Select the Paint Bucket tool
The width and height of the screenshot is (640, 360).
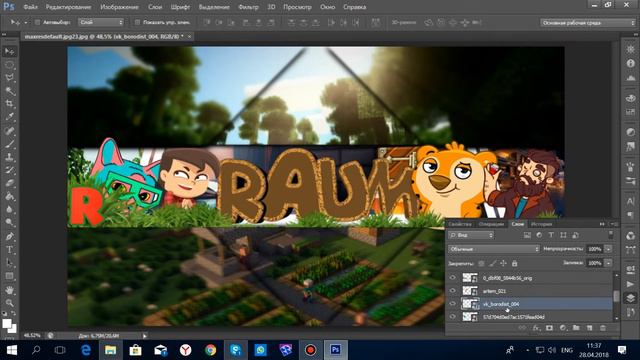(x=9, y=196)
